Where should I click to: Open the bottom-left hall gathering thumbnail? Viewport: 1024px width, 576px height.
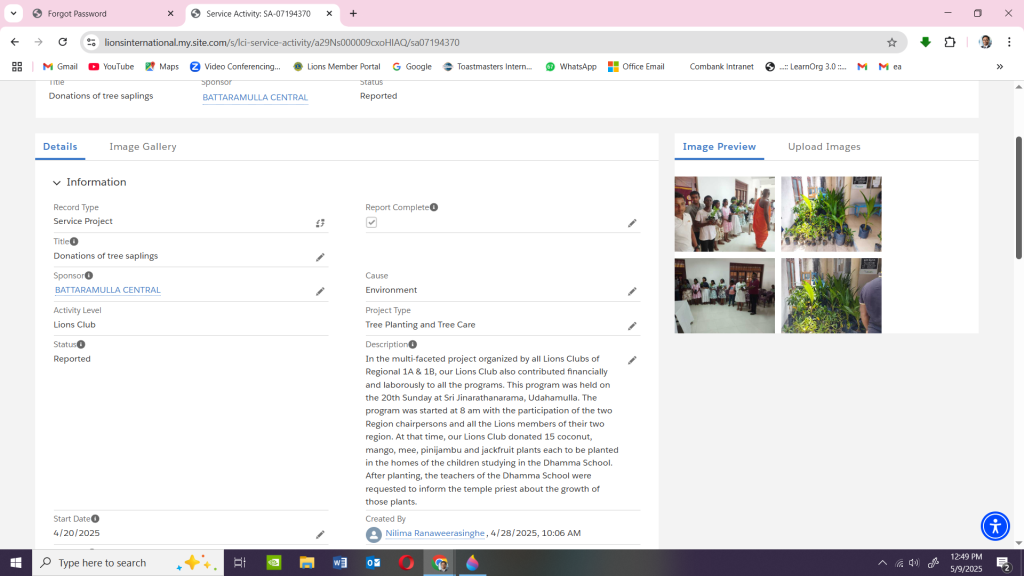(x=725, y=296)
